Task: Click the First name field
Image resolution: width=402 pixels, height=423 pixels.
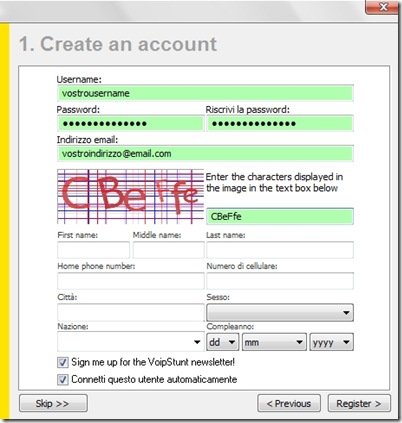Action: tap(93, 250)
